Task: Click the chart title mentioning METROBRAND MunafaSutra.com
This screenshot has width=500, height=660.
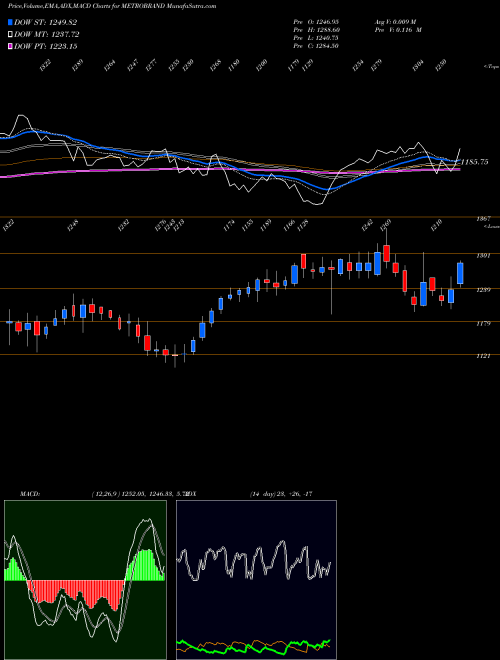Action: click(112, 6)
